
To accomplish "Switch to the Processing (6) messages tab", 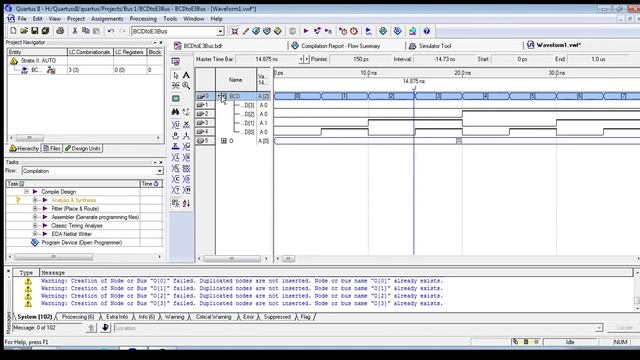I will click(78, 317).
